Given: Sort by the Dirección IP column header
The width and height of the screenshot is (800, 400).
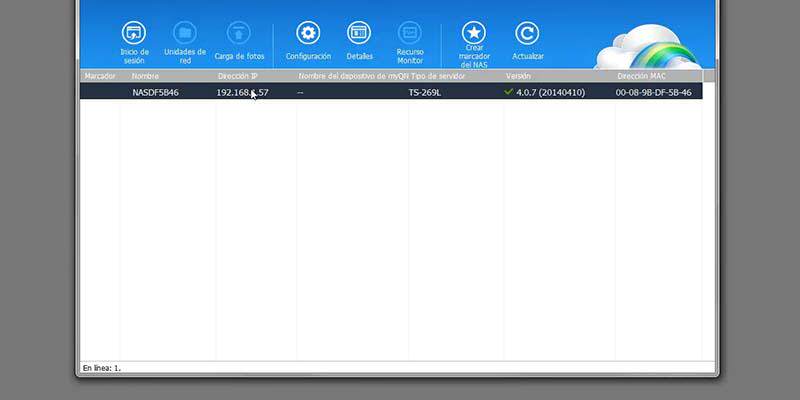Looking at the screenshot, I should point(238,76).
